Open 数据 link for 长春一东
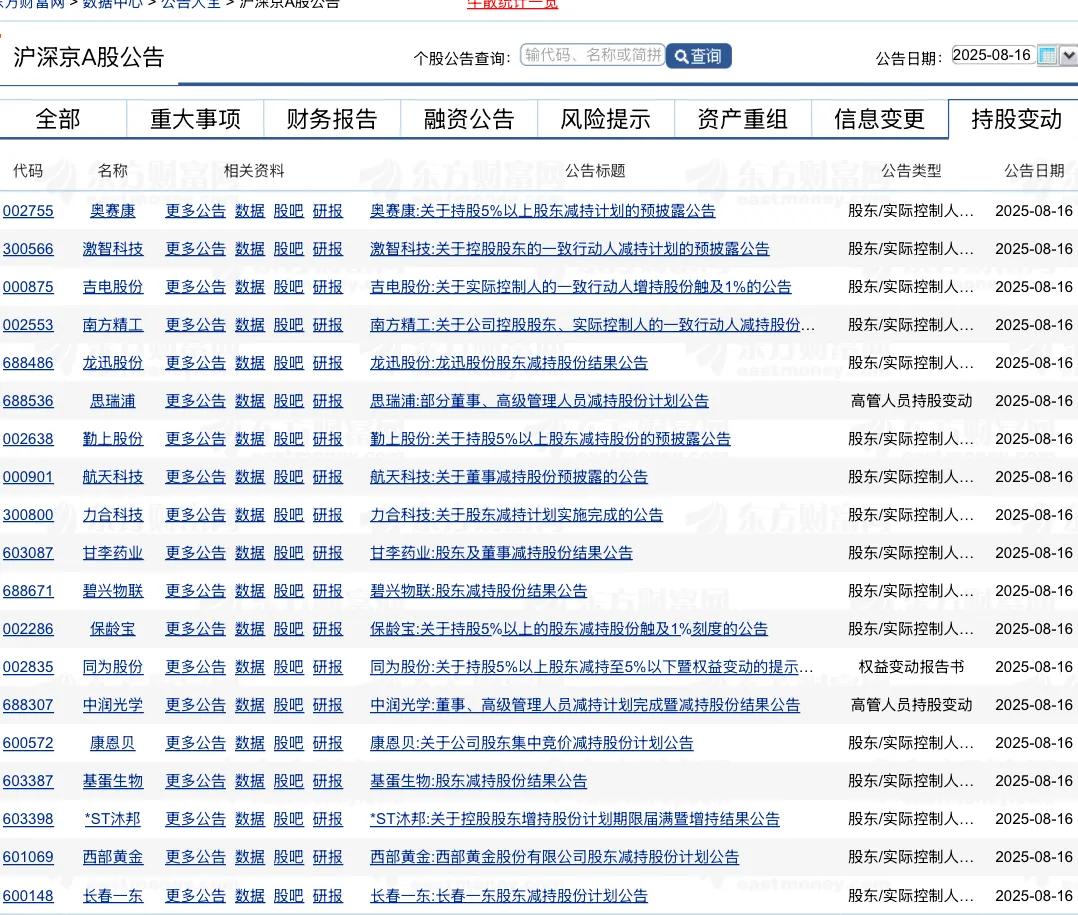The height and width of the screenshot is (915, 1078). [x=250, y=896]
